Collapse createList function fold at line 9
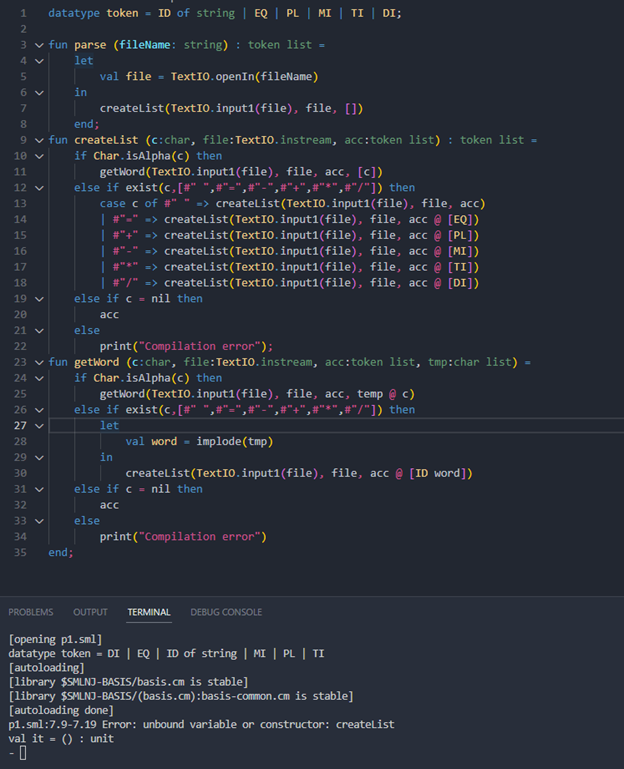This screenshot has width=624, height=769. coord(39,140)
